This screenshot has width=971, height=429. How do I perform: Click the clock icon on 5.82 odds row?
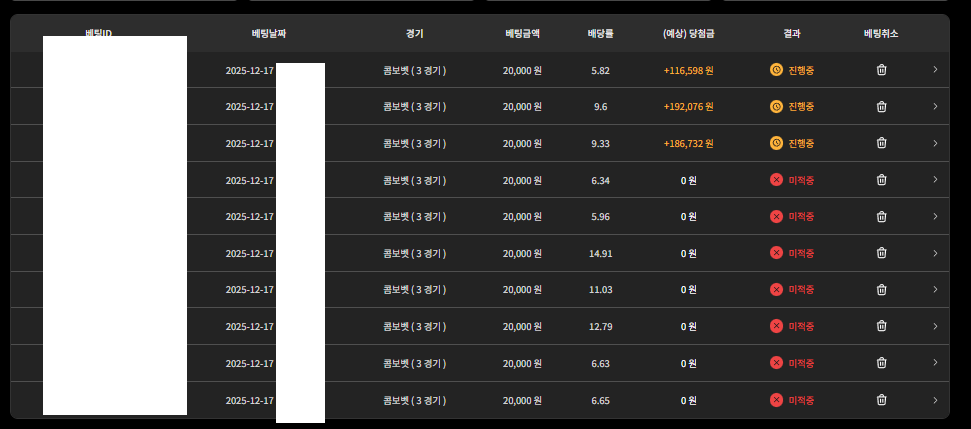coord(776,70)
